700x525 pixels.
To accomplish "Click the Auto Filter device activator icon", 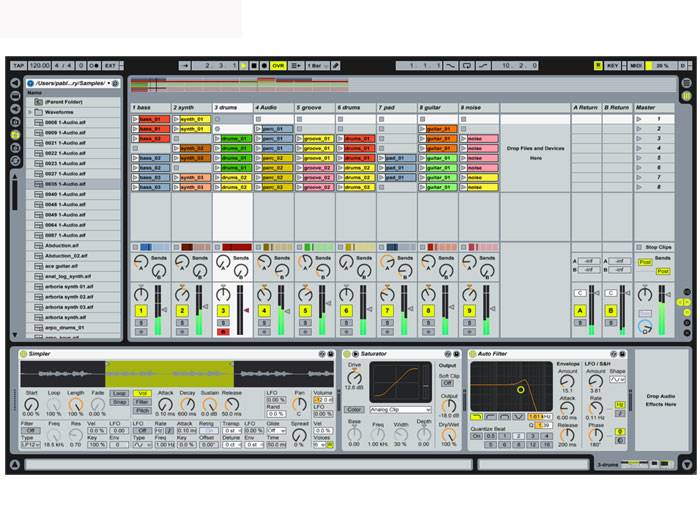I will pyautogui.click(x=472, y=354).
